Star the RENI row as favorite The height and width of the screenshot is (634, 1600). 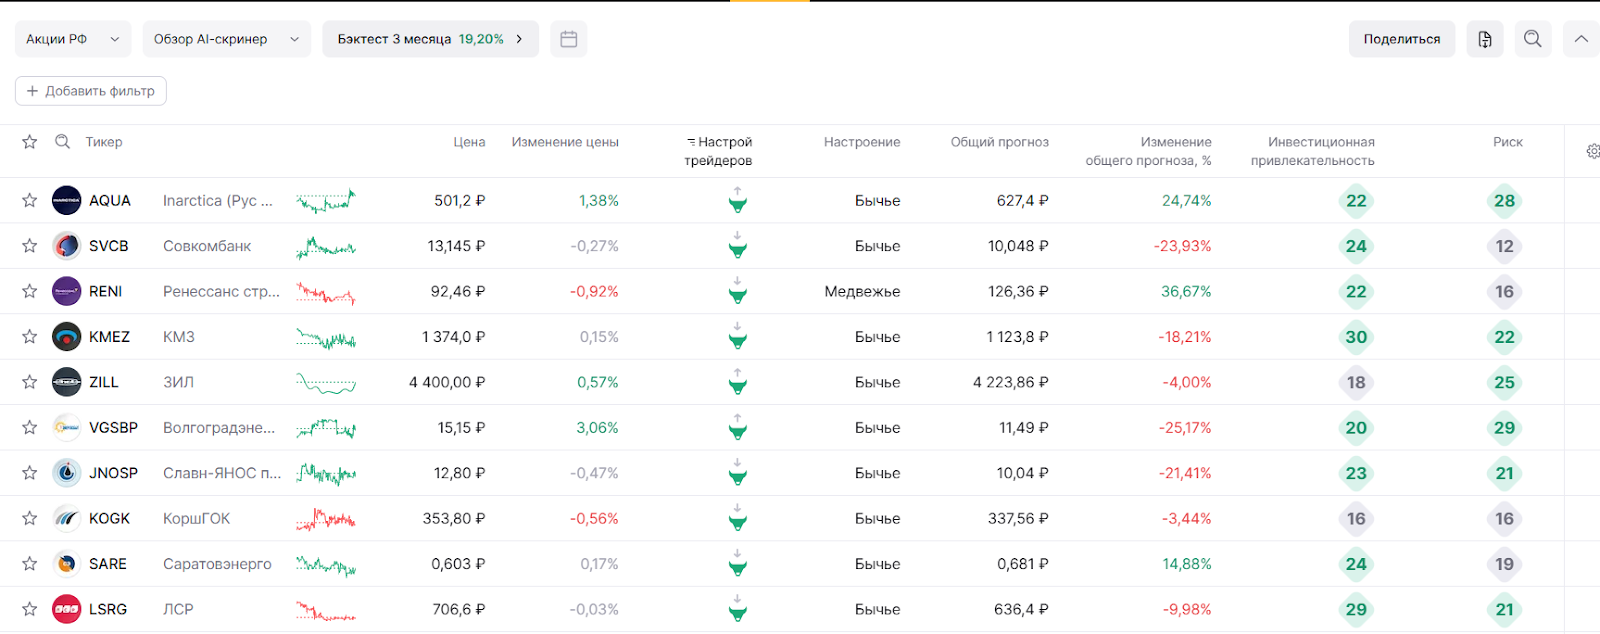click(x=30, y=291)
